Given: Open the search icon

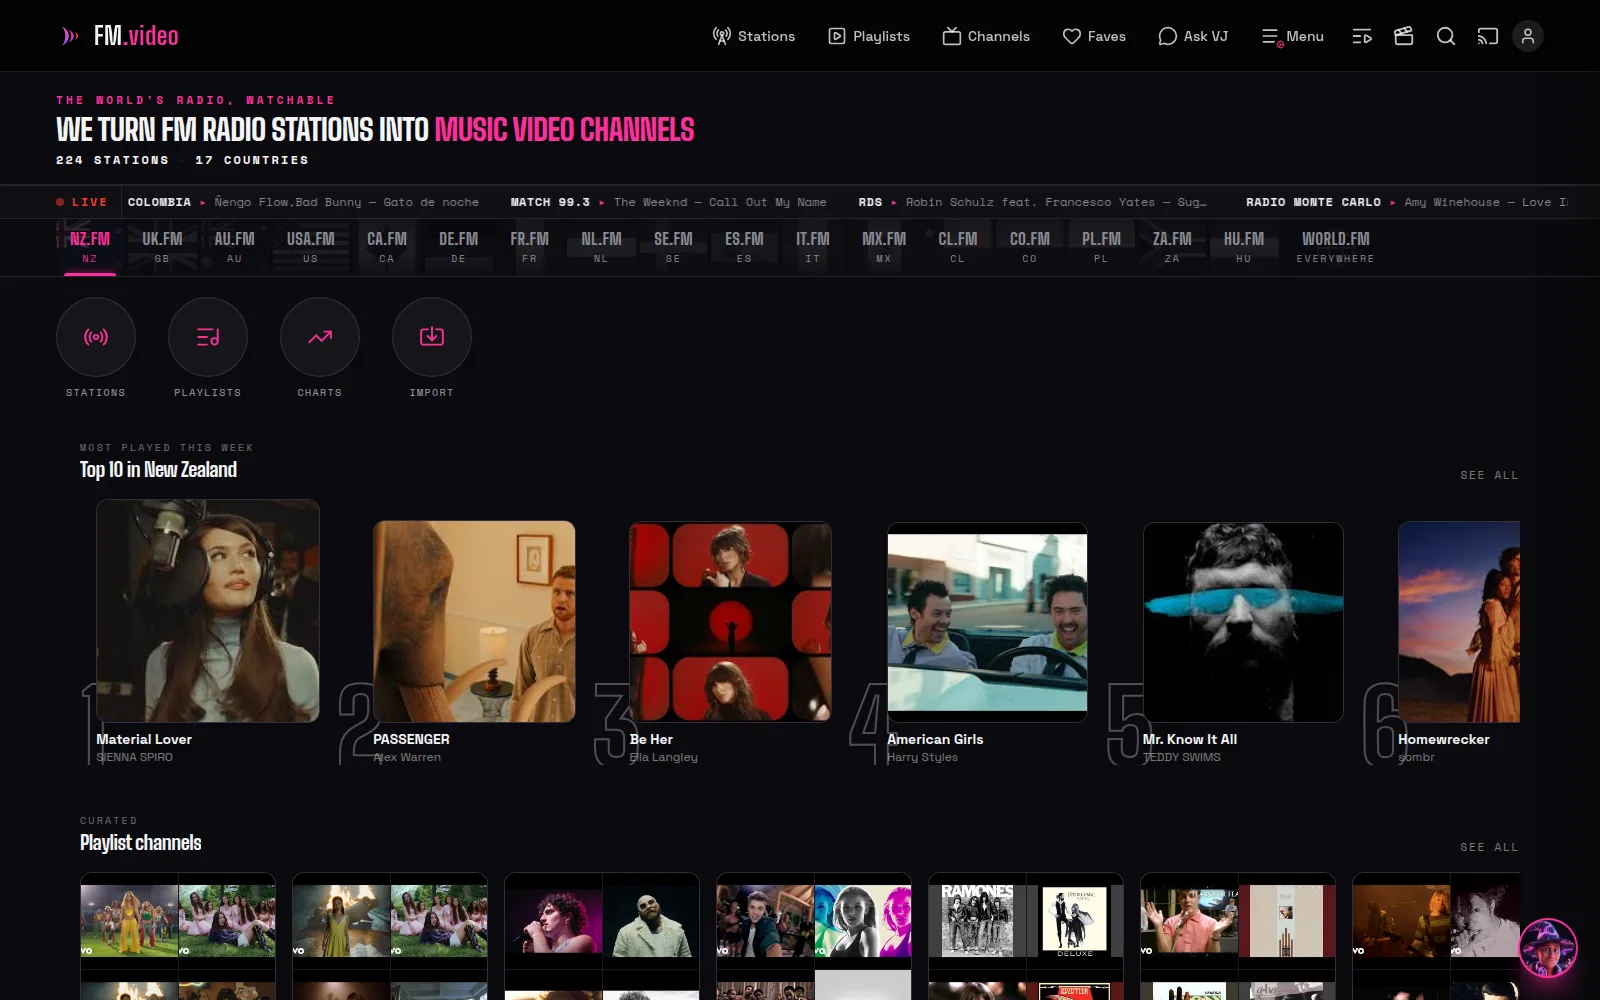Looking at the screenshot, I should [x=1446, y=36].
